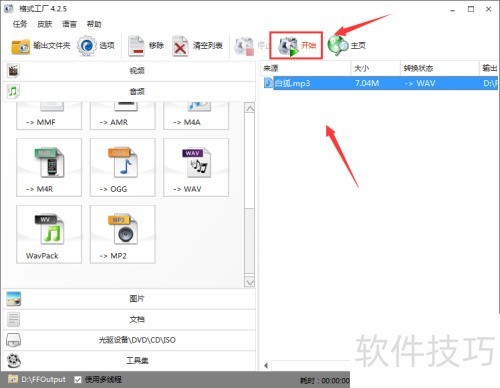Click the 移除 remove button

[x=146, y=46]
